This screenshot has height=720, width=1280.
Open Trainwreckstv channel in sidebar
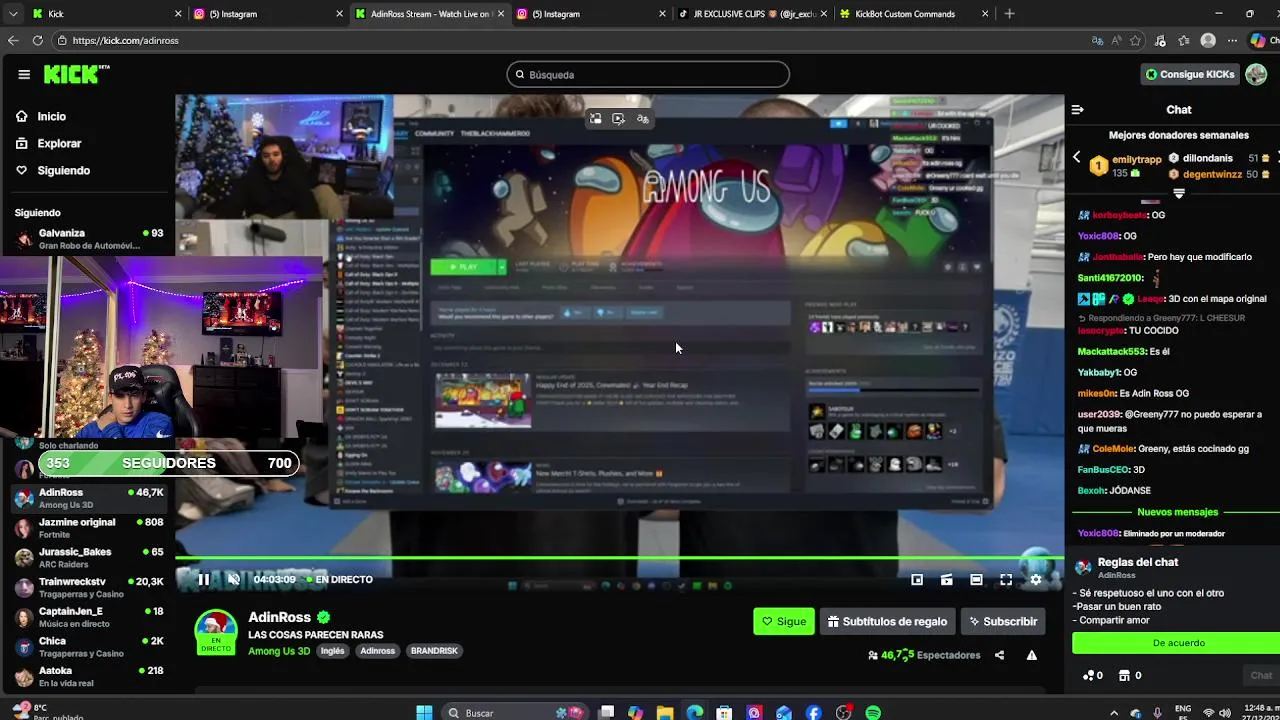88,586
